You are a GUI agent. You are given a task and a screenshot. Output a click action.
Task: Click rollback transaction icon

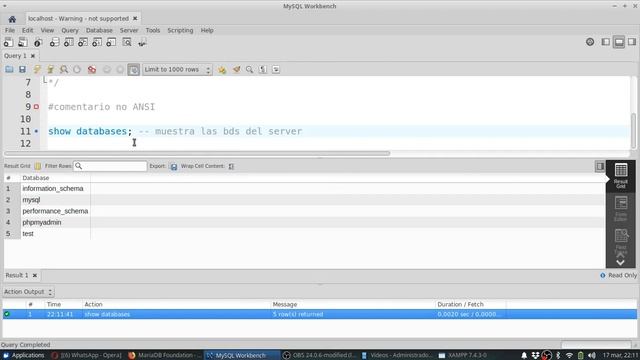click(120, 69)
